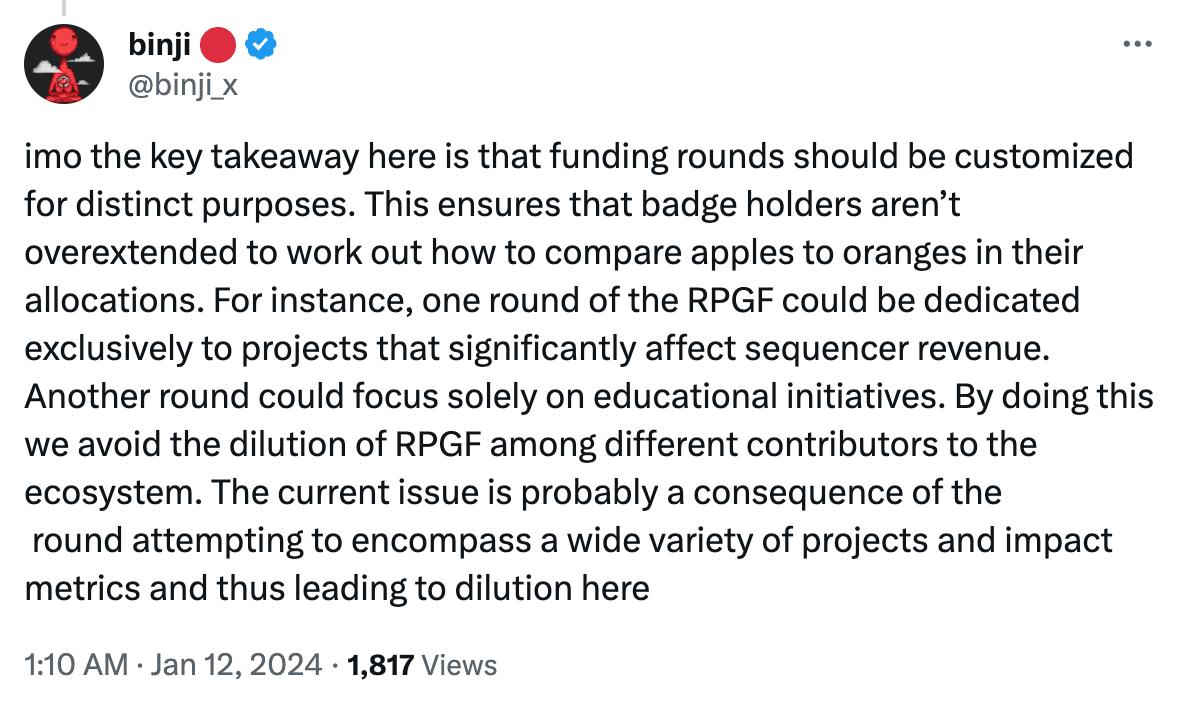1184x704 pixels.
Task: Click the thread connector line above avatar
Action: pyautogui.click(x=63, y=8)
